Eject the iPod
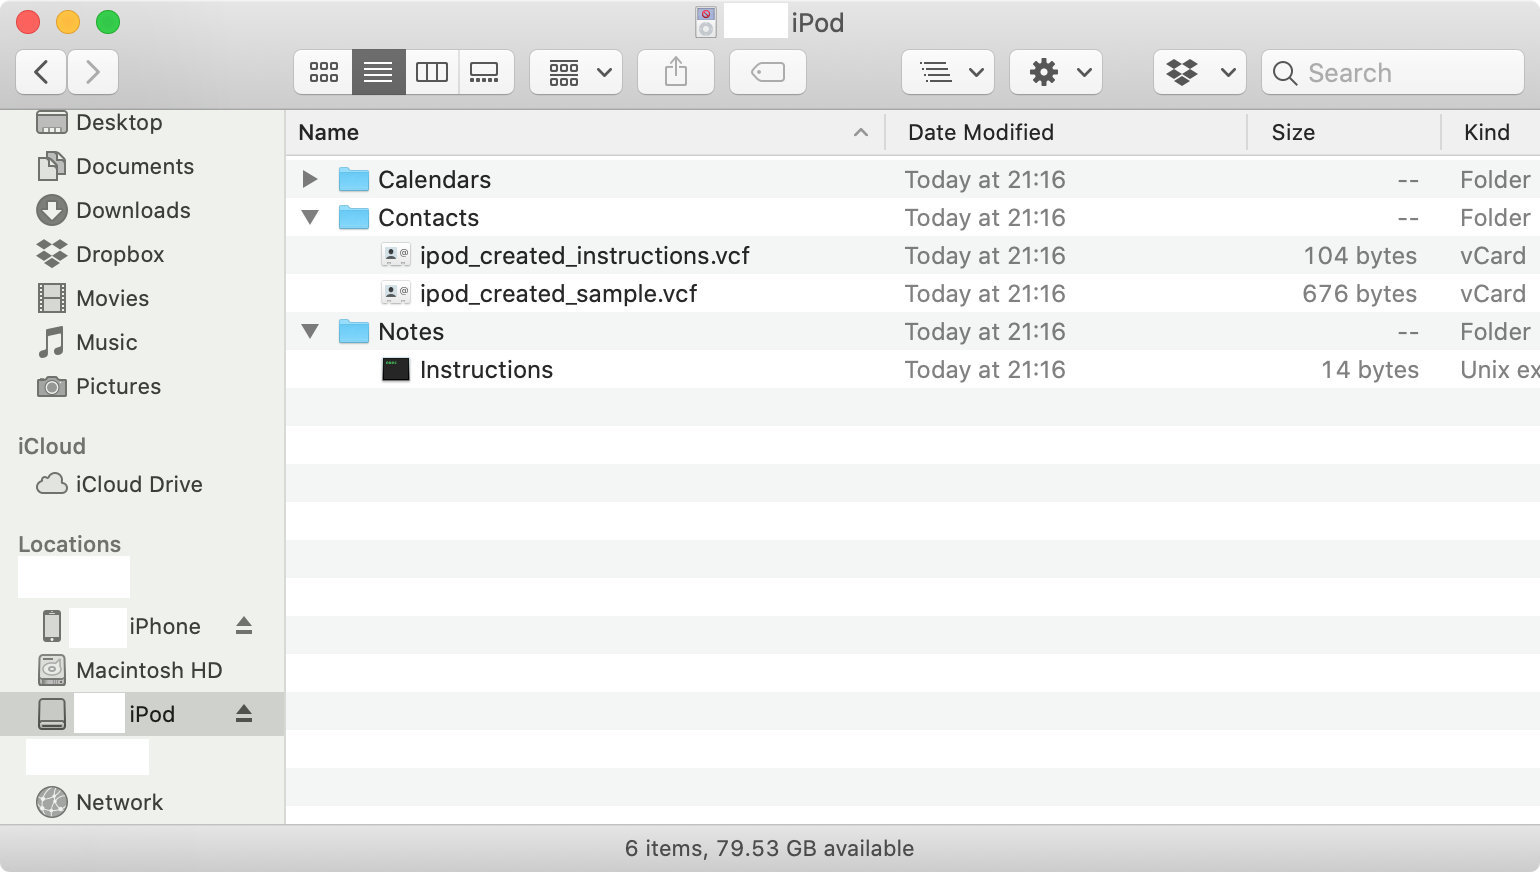 click(x=244, y=714)
